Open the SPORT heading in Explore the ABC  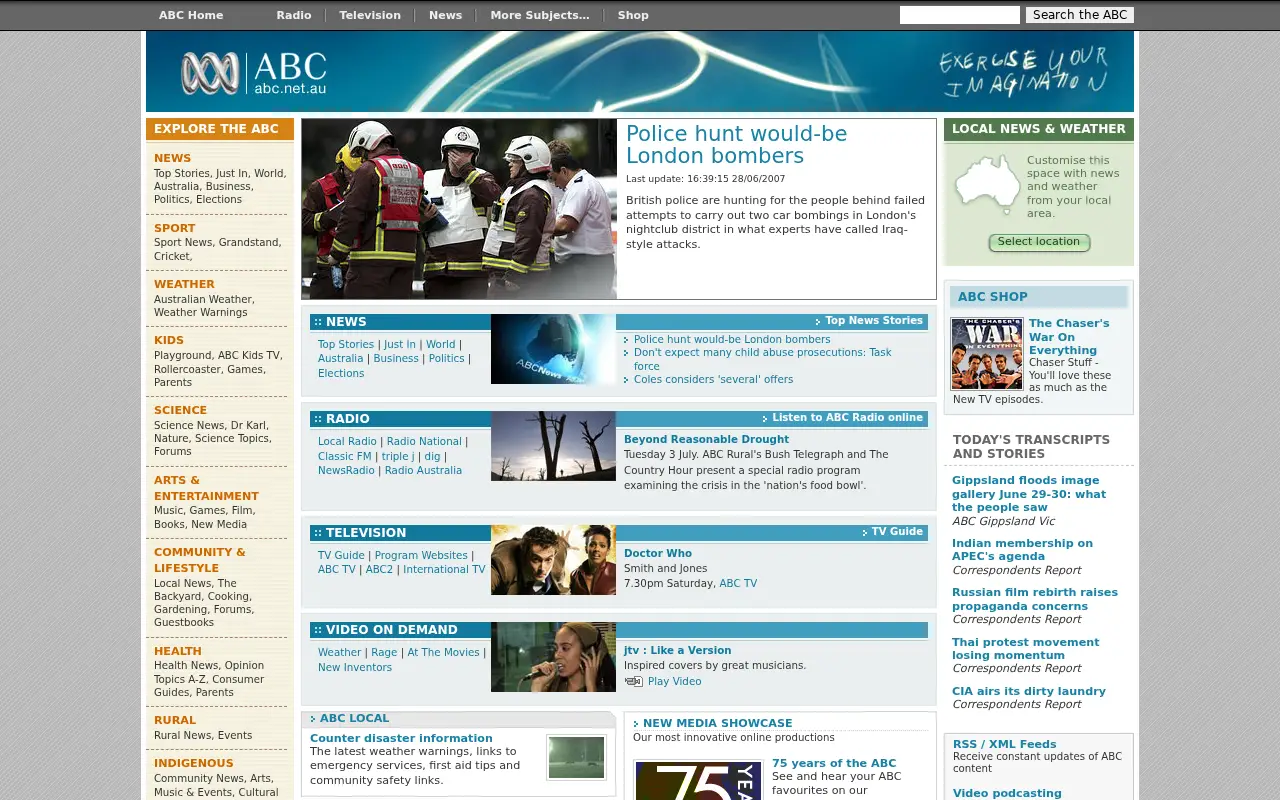[175, 229]
